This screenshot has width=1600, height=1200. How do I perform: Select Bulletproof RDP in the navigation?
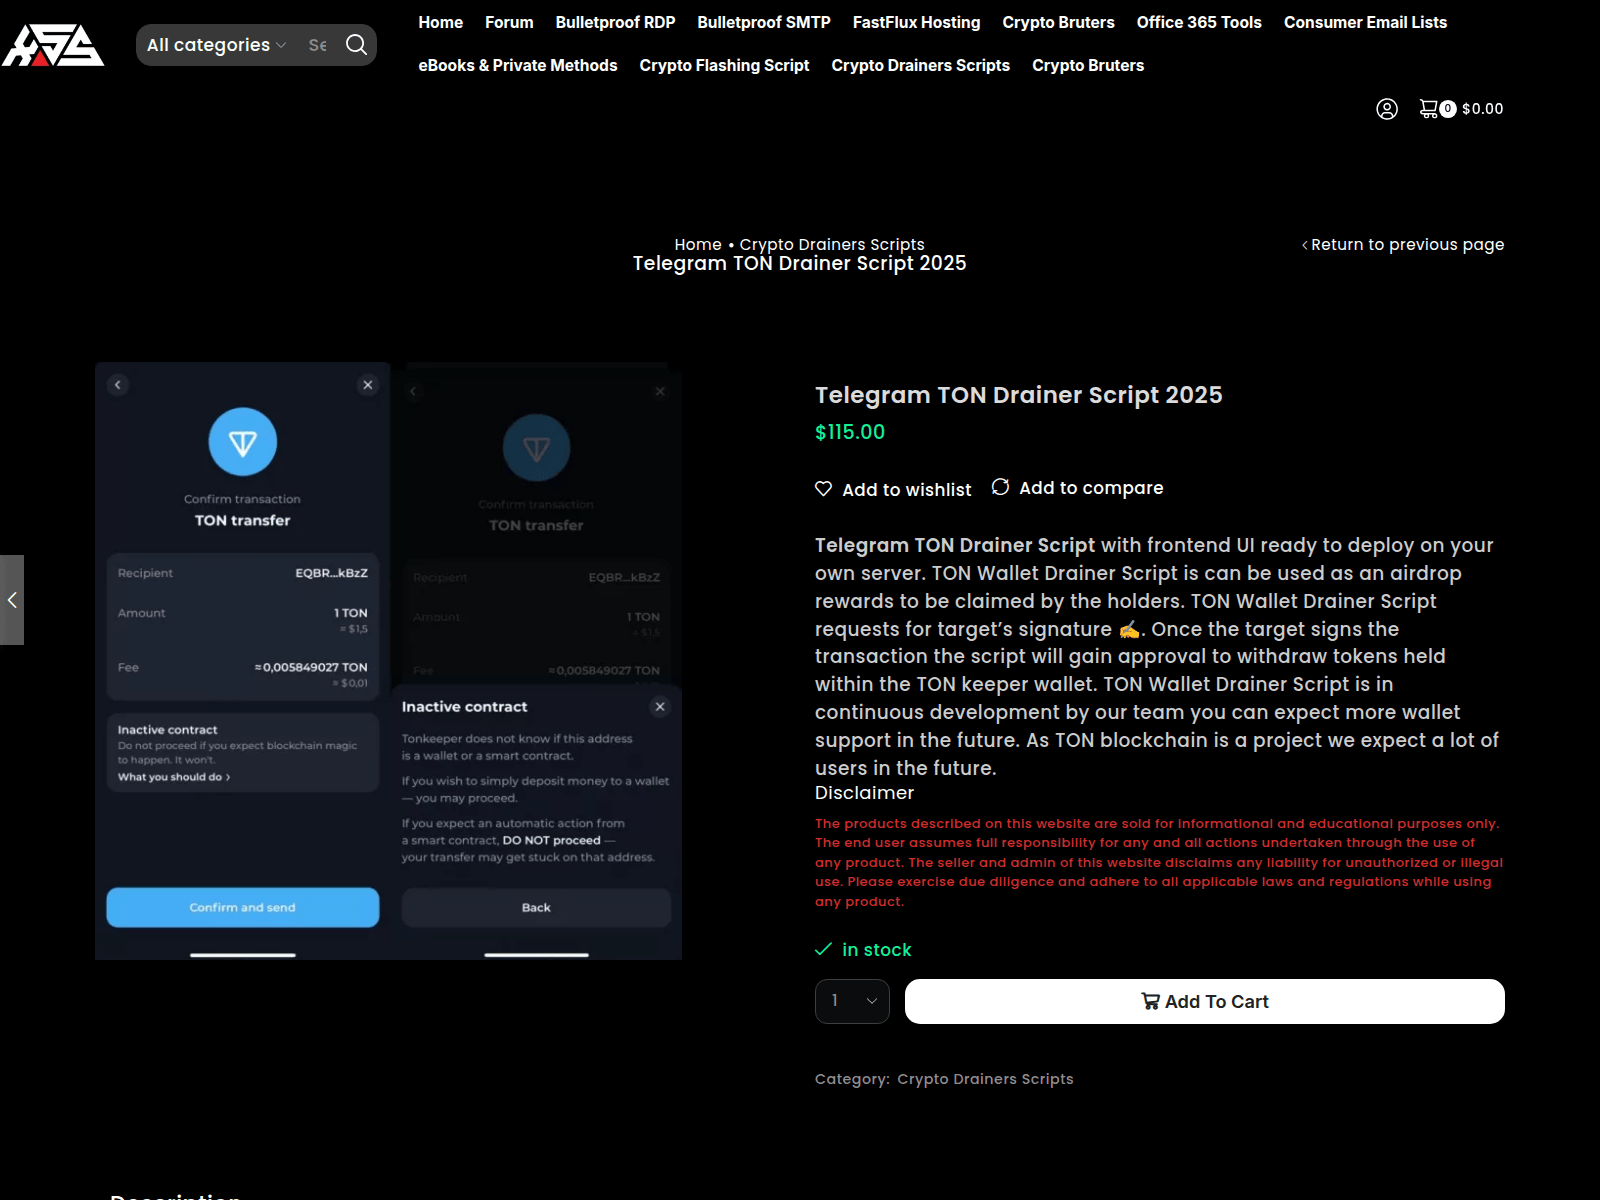point(615,22)
